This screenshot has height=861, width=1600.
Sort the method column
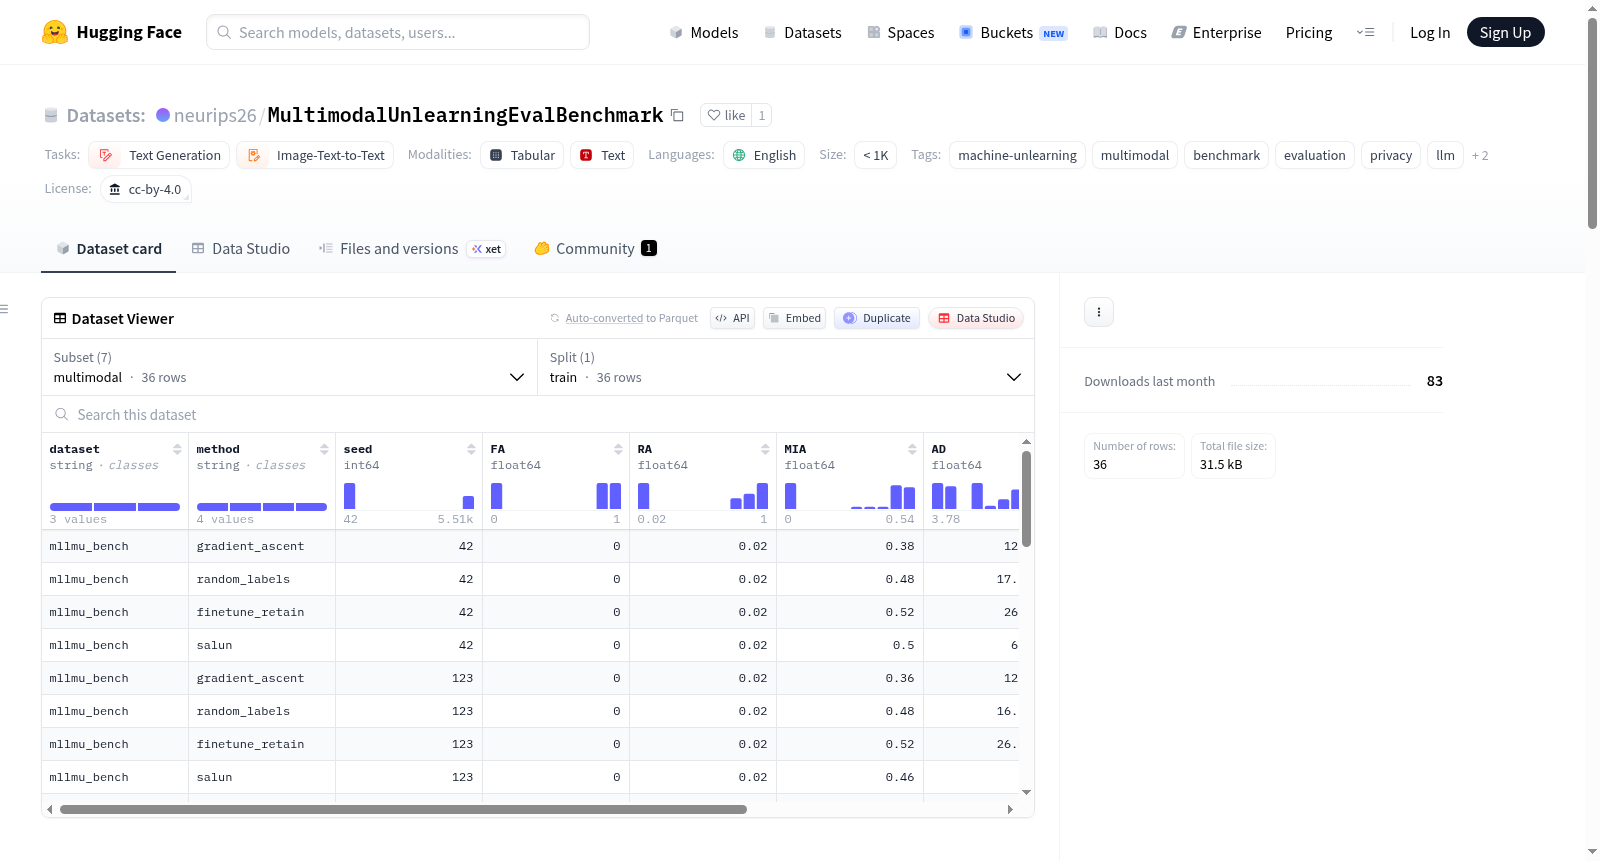[x=324, y=449]
